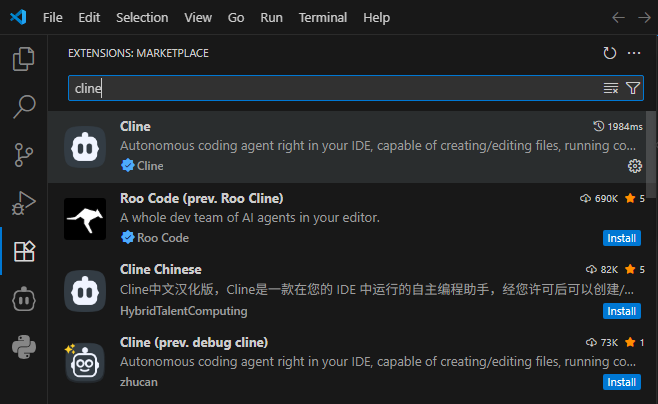
Task: Navigate back with the arrow
Action: 618,18
